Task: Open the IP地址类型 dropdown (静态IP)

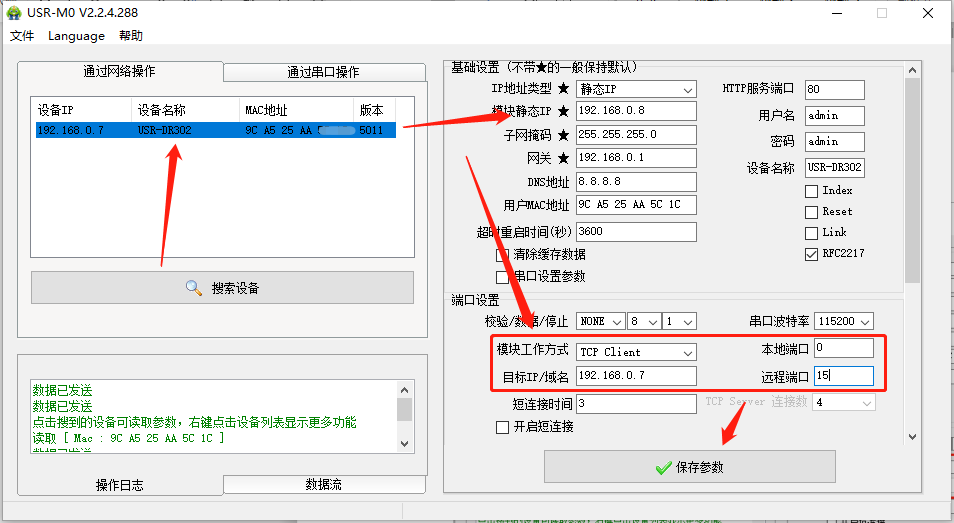Action: [x=636, y=89]
